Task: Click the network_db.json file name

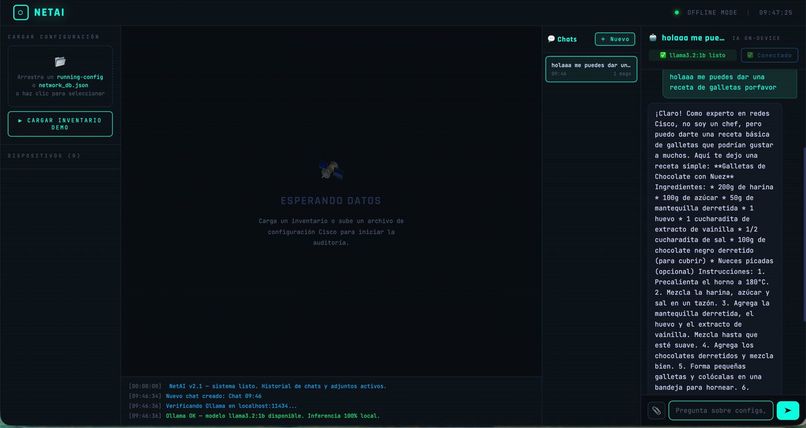Action: [x=63, y=85]
